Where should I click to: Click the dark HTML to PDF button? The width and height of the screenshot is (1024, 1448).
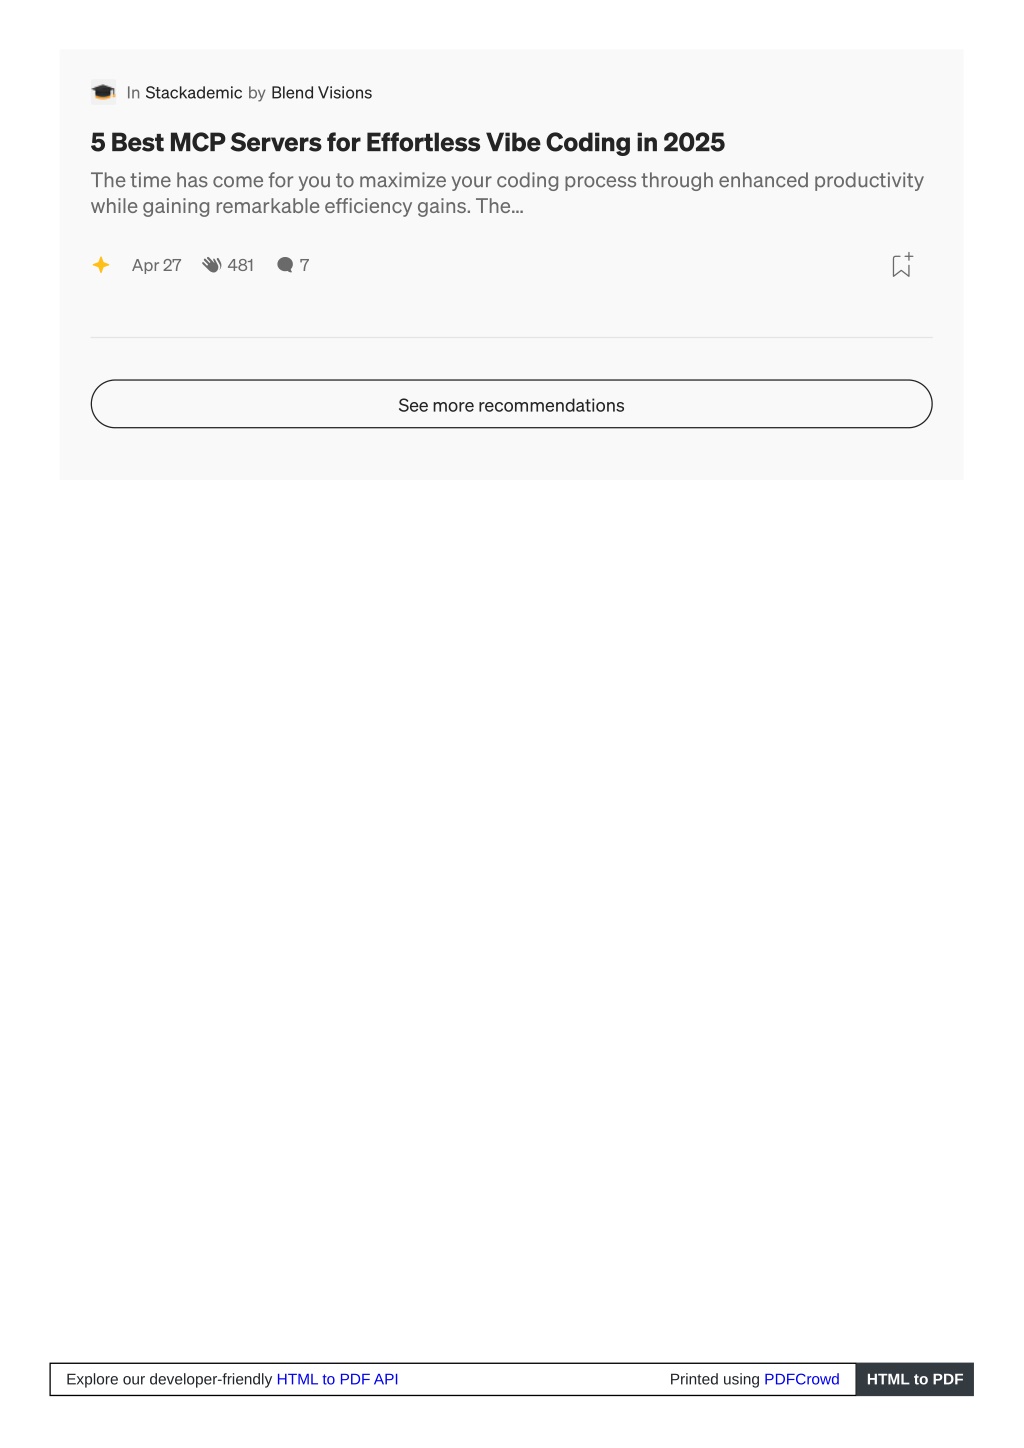pyautogui.click(x=914, y=1379)
